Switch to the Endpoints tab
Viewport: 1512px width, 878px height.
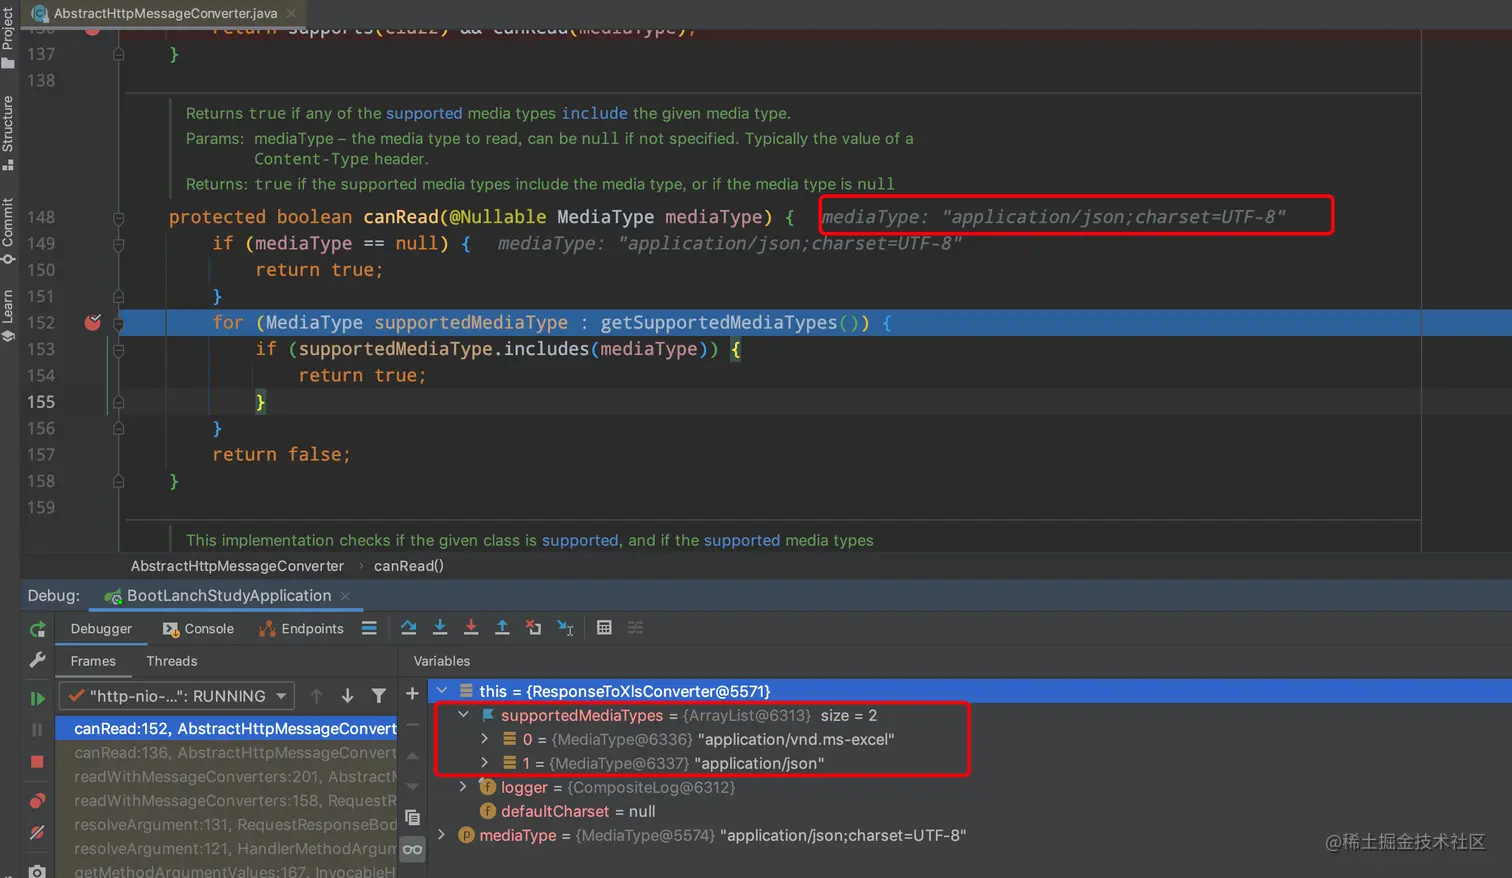[301, 629]
